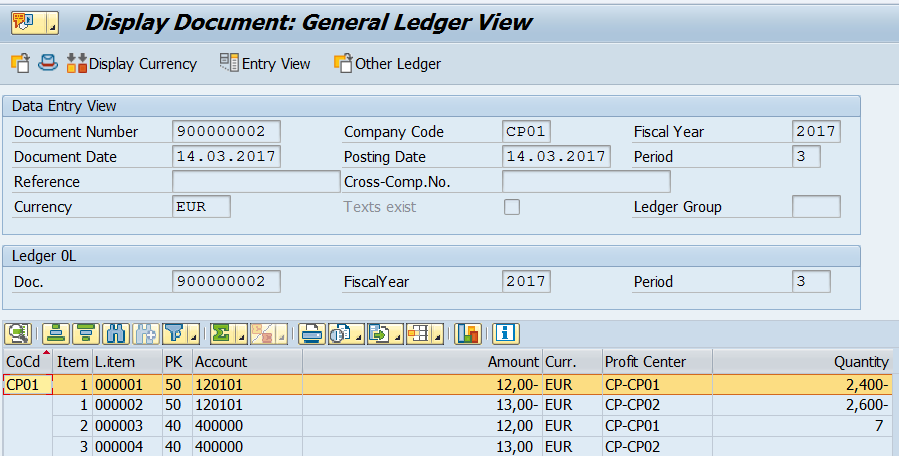
Task: Click the Cross-Comp.No. field
Action: (x=586, y=181)
